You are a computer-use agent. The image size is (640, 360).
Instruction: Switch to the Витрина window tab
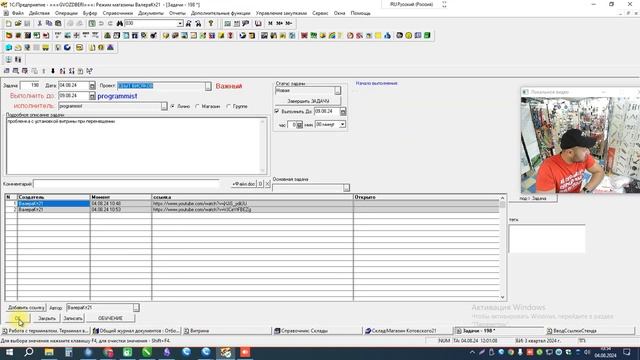[226, 331]
